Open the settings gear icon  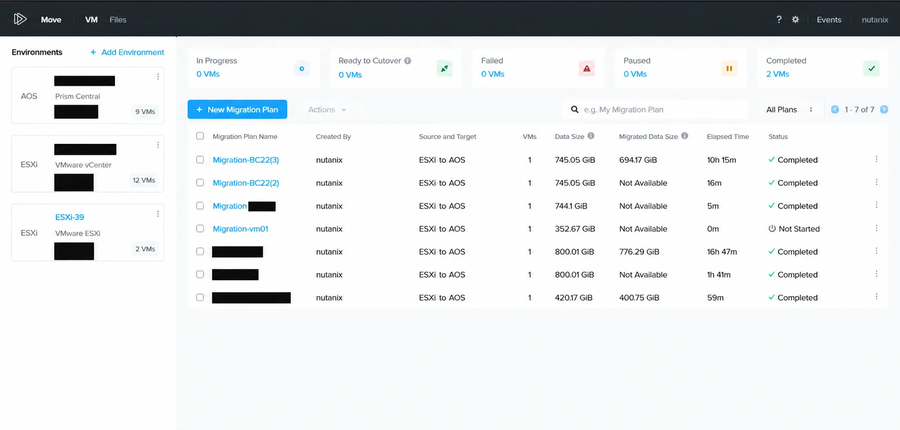click(x=795, y=20)
